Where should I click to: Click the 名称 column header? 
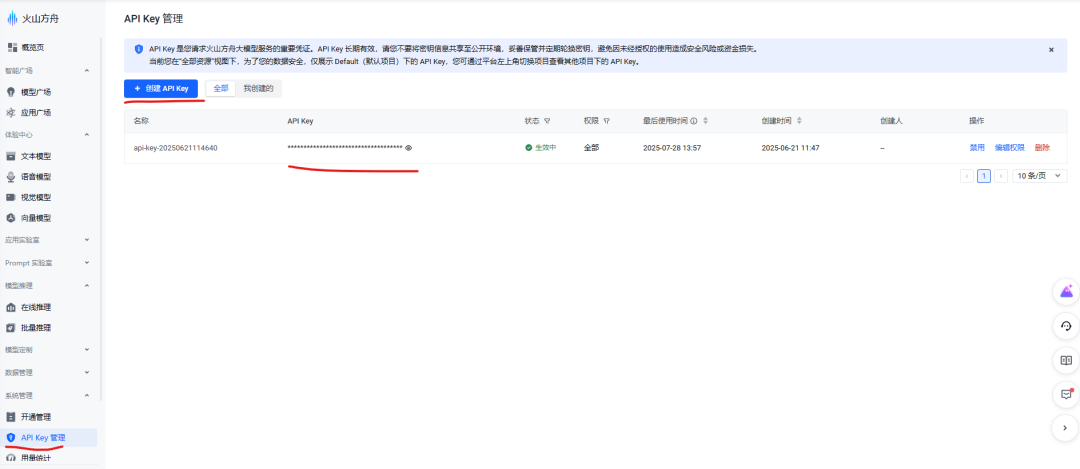tap(141, 121)
